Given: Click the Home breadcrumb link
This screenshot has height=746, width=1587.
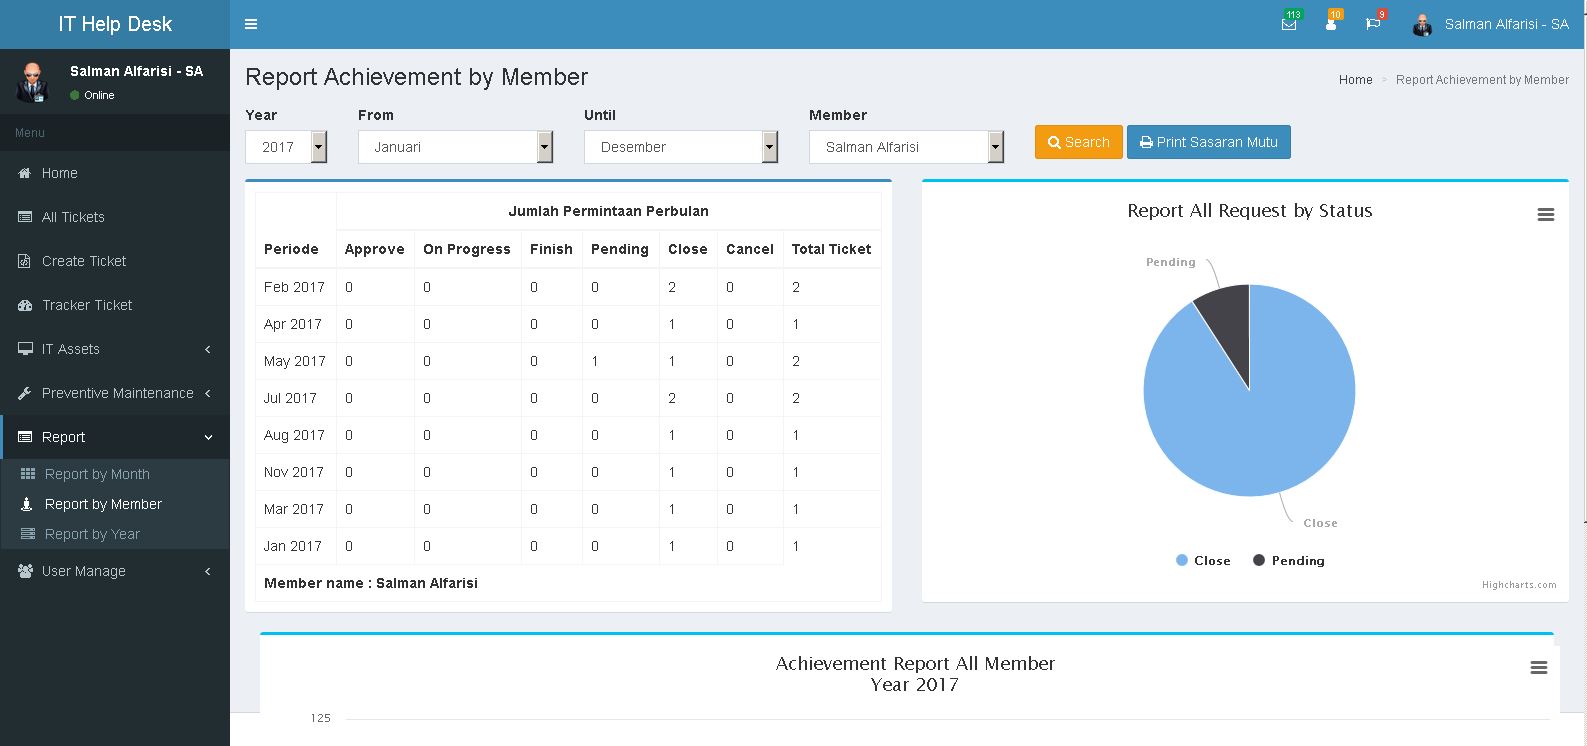Looking at the screenshot, I should (1355, 80).
